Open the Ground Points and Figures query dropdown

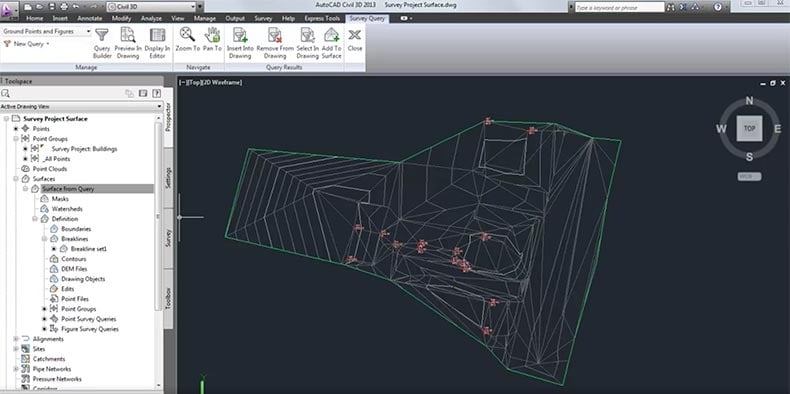(46, 31)
